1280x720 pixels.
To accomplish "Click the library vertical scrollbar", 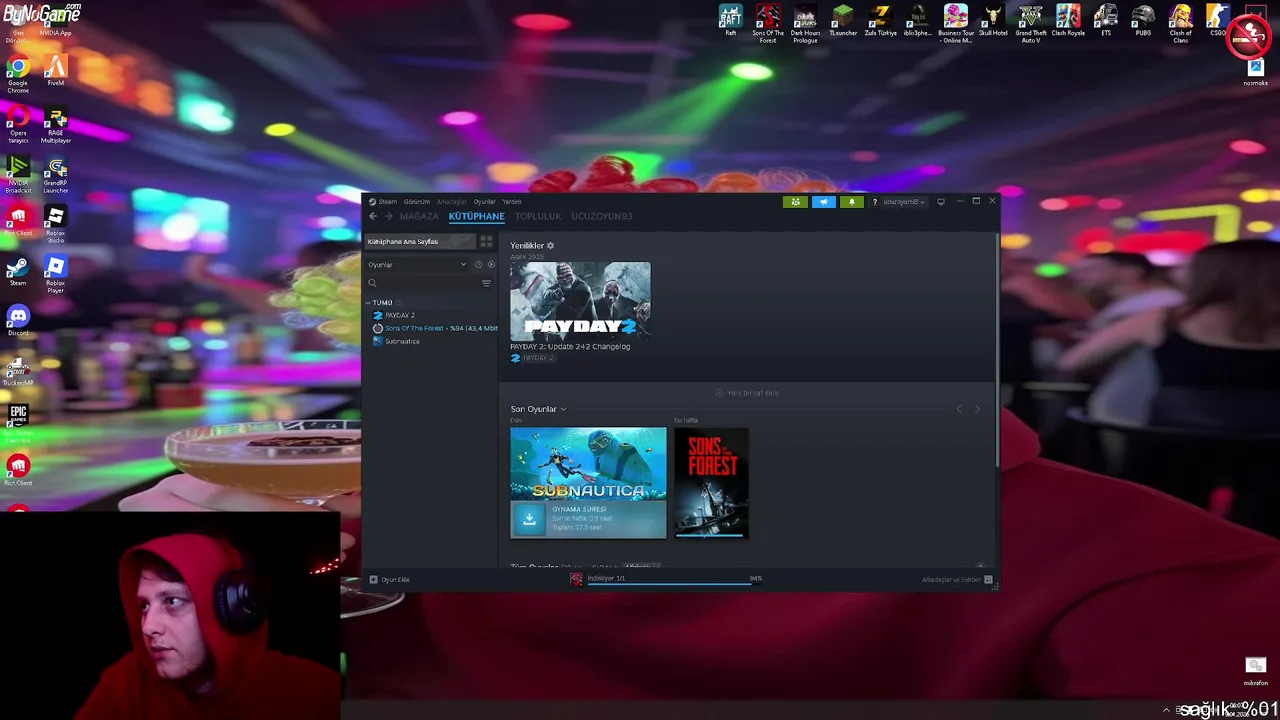I will point(997,350).
